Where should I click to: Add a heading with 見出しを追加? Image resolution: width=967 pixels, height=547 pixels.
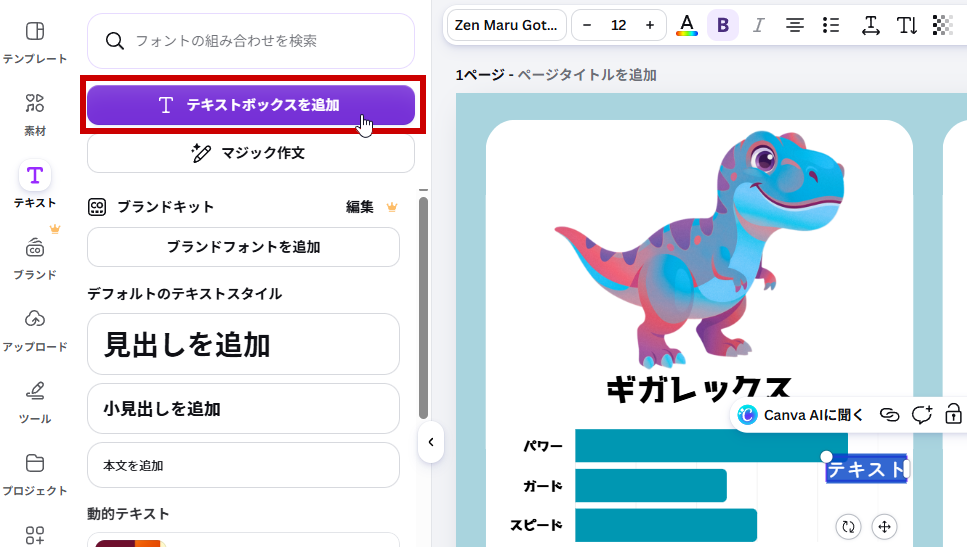(244, 344)
